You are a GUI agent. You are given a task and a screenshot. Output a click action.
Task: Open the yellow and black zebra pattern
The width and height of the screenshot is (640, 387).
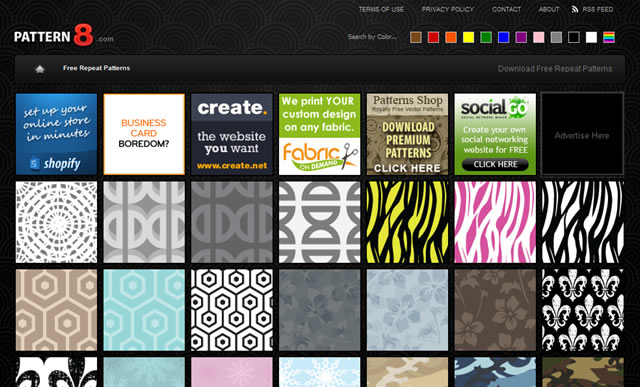pos(407,222)
